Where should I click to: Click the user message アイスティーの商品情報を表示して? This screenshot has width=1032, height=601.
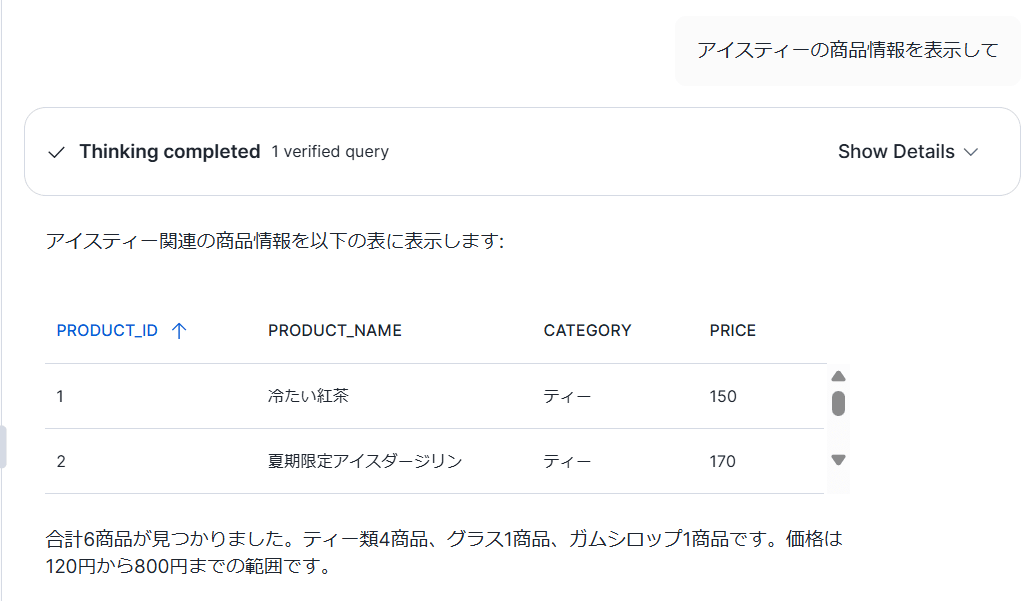coord(847,50)
